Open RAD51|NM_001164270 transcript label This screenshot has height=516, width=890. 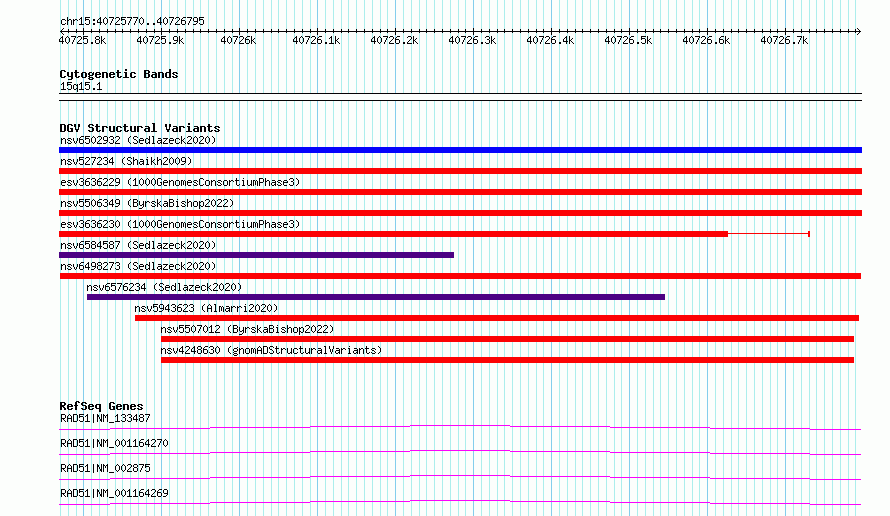[114, 443]
